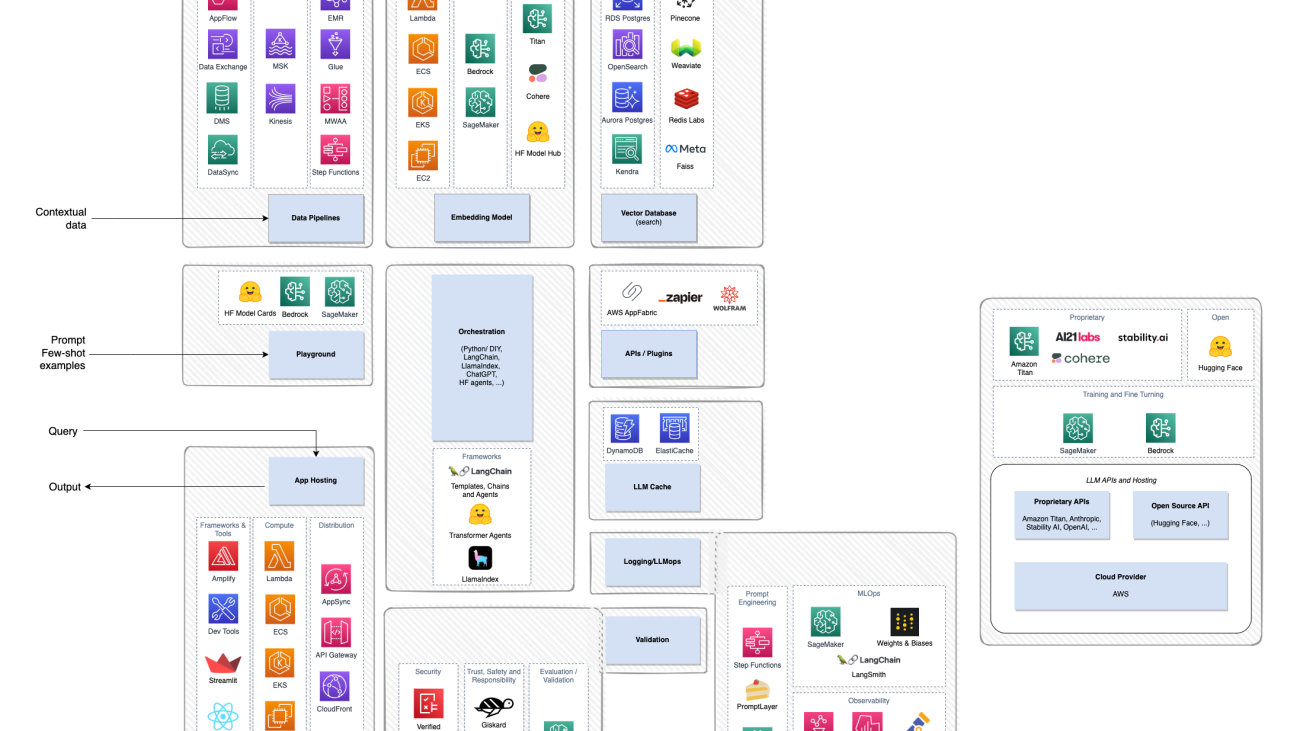This screenshot has height=731, width=1300.
Task: Select Step Functions icon above Data Pipelines
Action: point(335,150)
